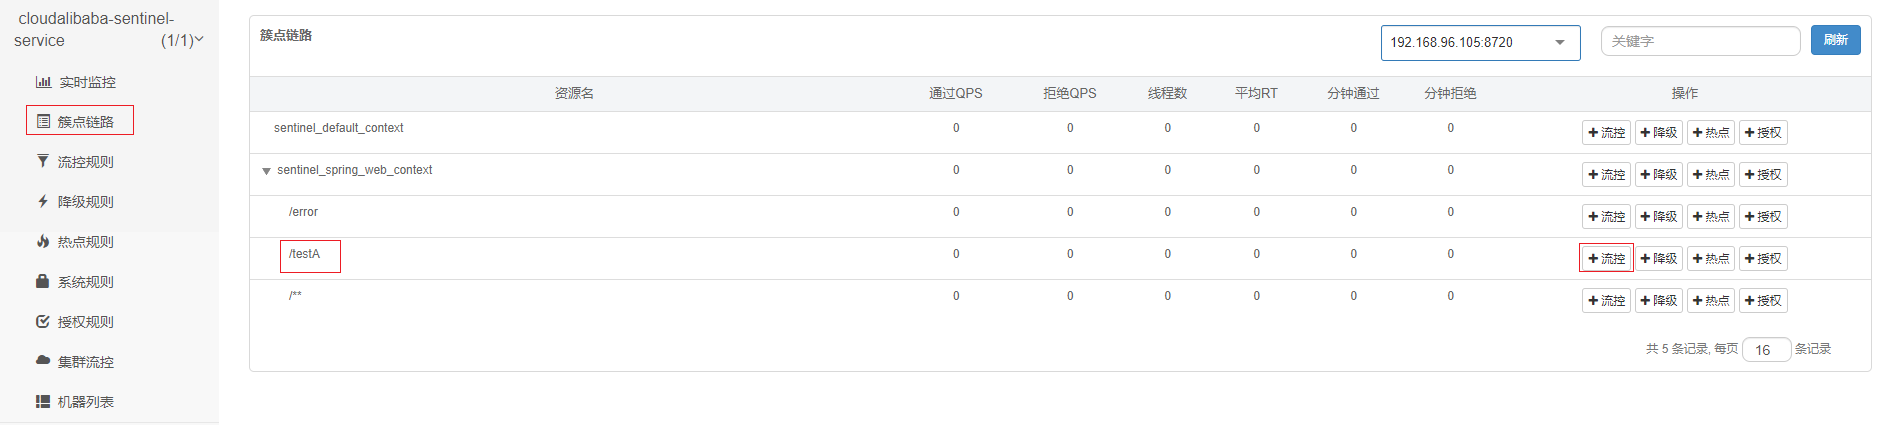The width and height of the screenshot is (1889, 425).
Task: Add 降级 rule for /error row
Action: pyautogui.click(x=1659, y=216)
